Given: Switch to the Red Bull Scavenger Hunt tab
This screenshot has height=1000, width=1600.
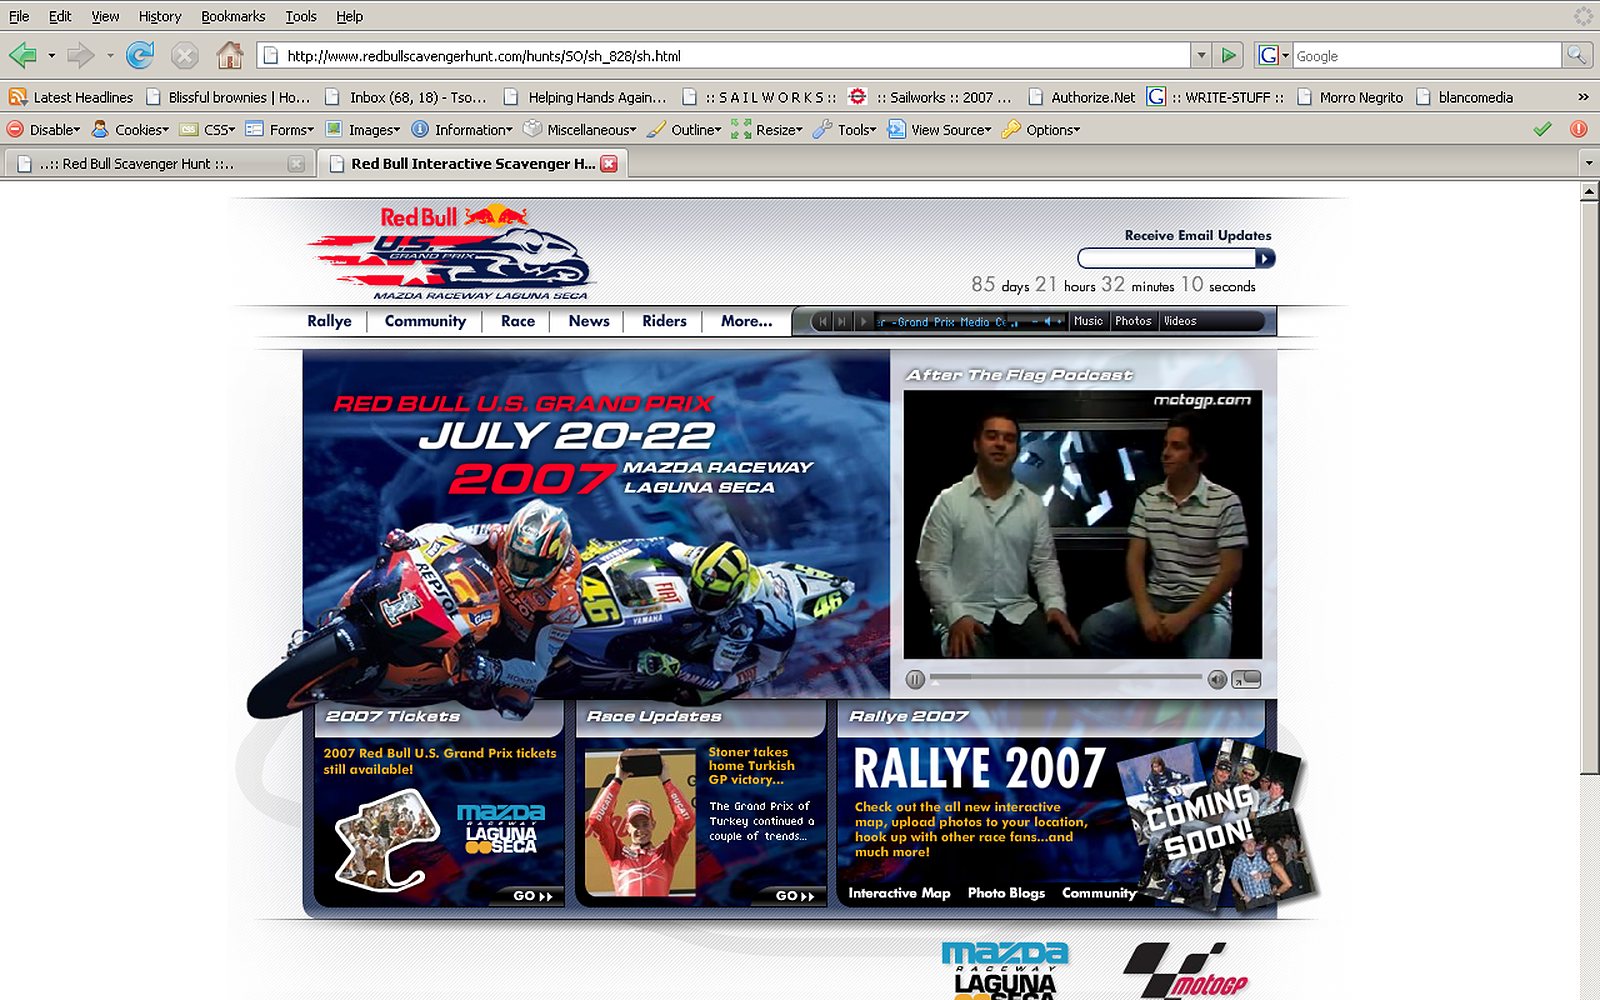Looking at the screenshot, I should click(159, 164).
